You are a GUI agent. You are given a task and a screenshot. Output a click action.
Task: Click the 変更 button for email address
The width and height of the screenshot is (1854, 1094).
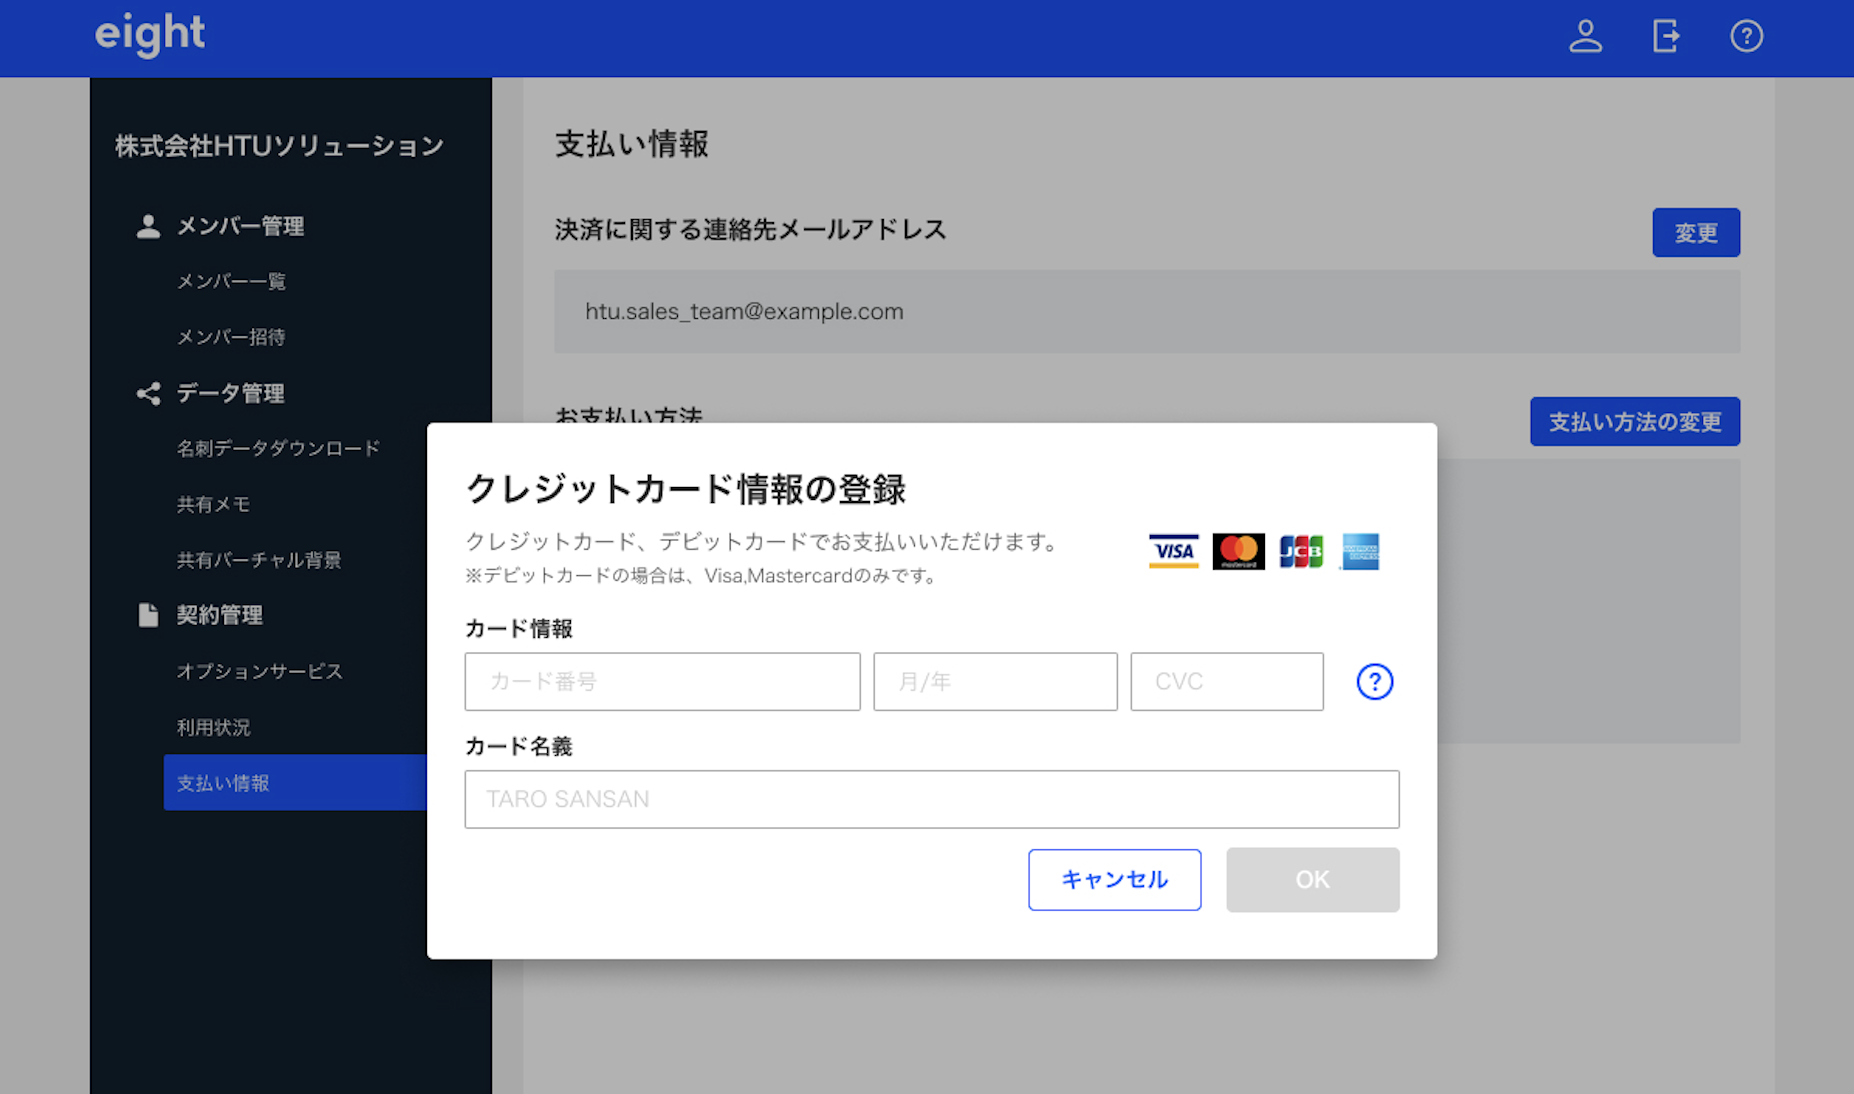pos(1695,233)
